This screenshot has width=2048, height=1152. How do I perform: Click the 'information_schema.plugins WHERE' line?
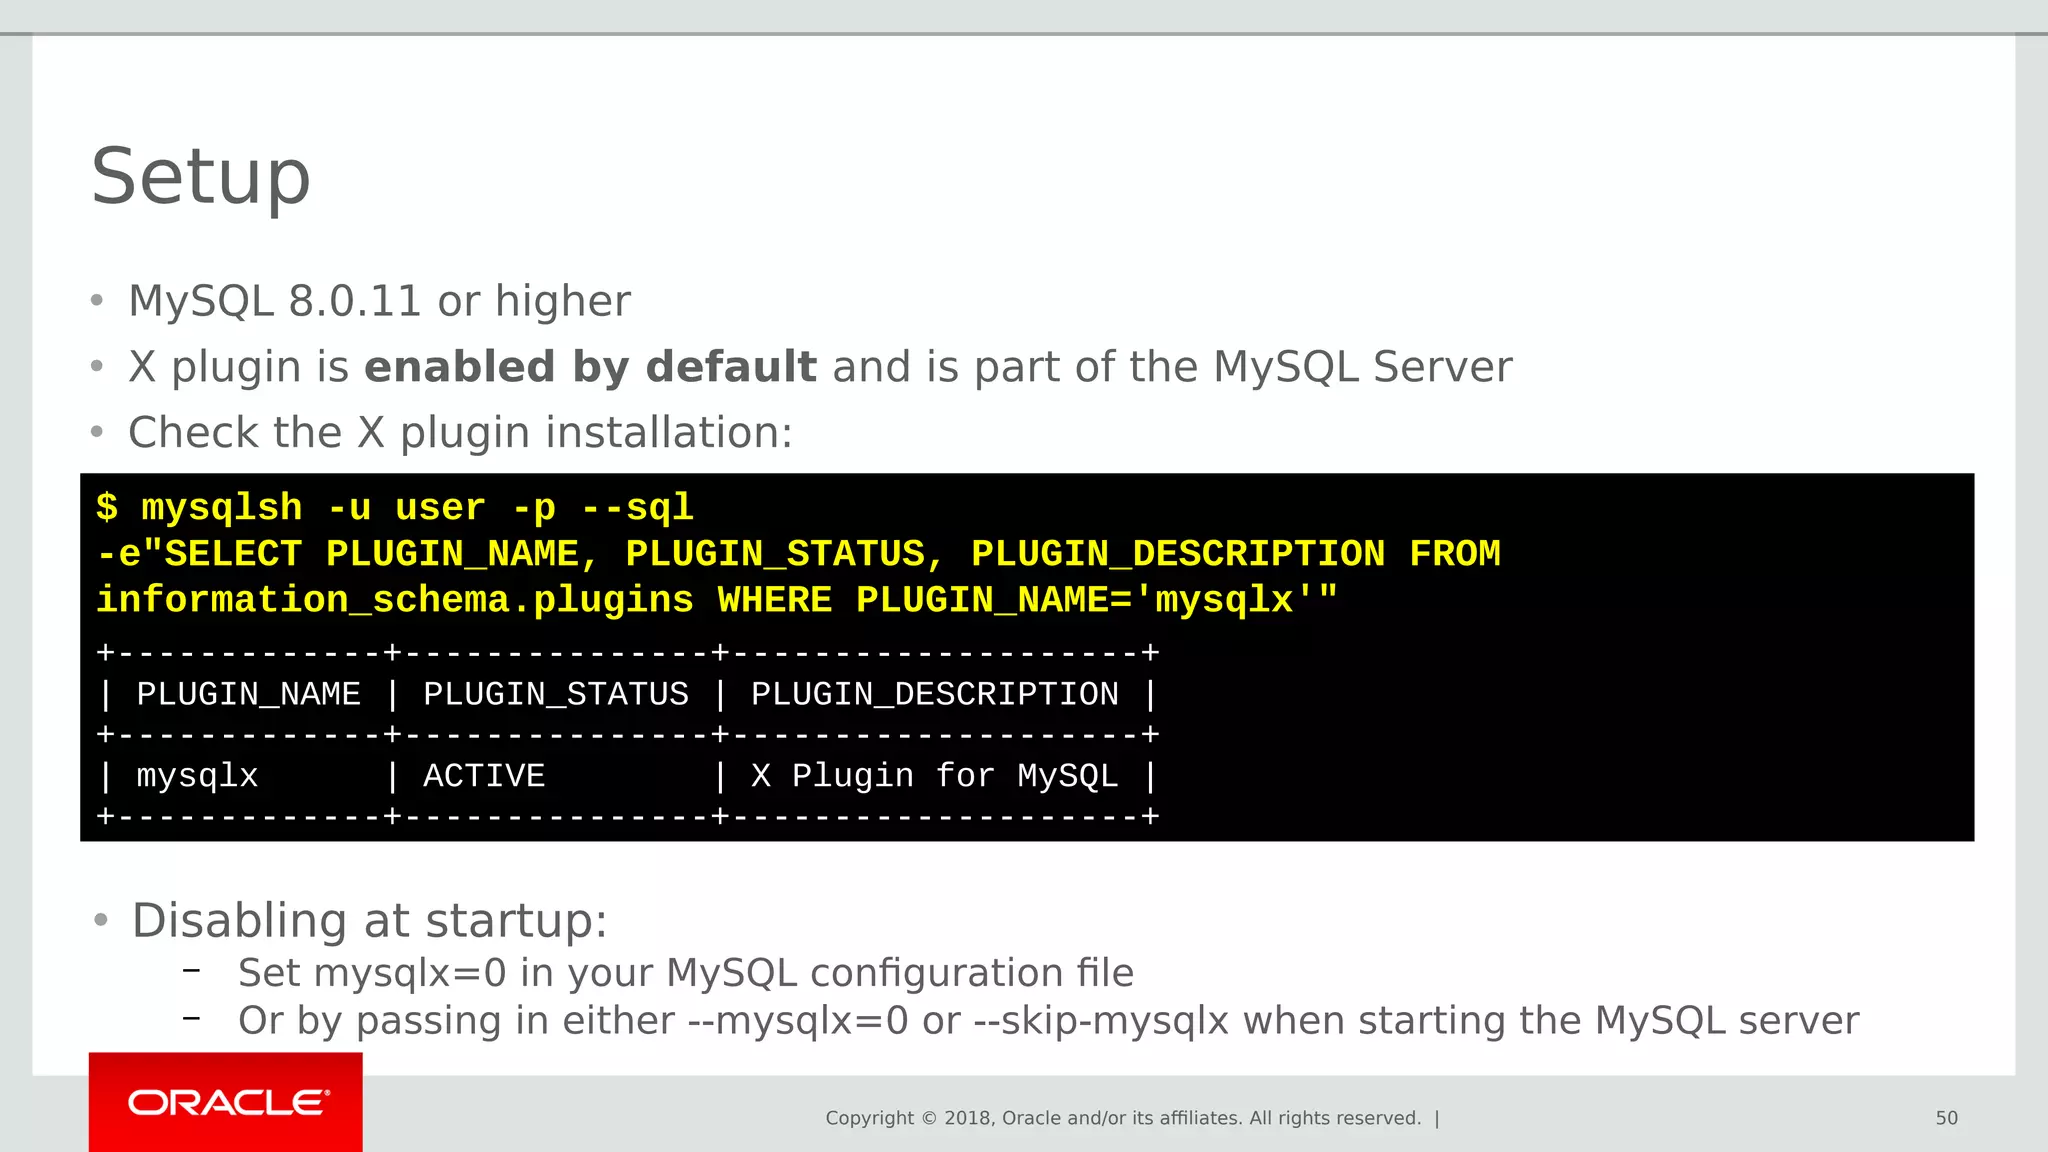point(717,600)
